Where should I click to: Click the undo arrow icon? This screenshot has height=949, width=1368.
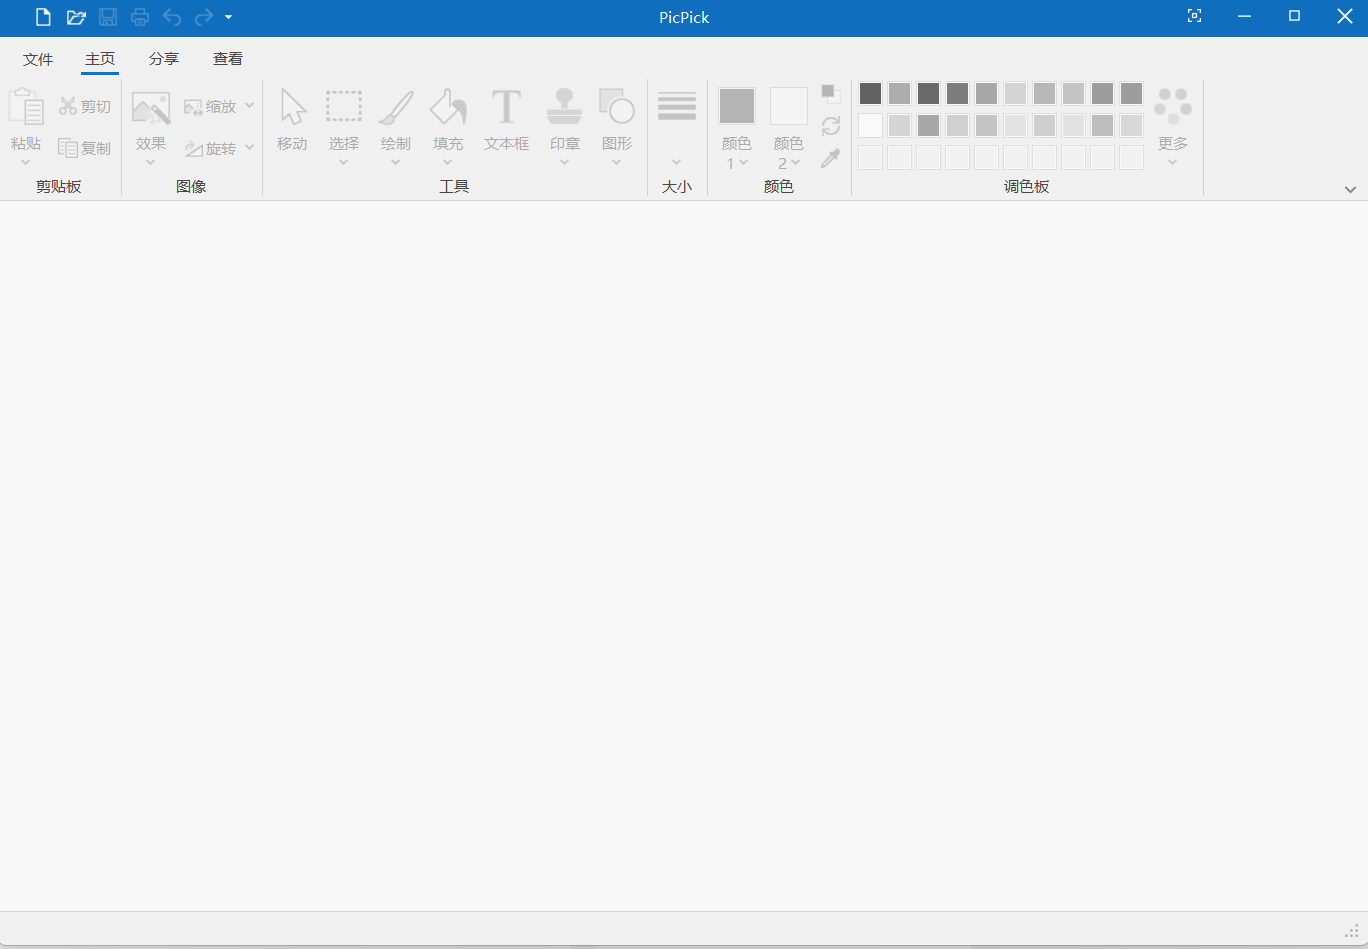[171, 17]
